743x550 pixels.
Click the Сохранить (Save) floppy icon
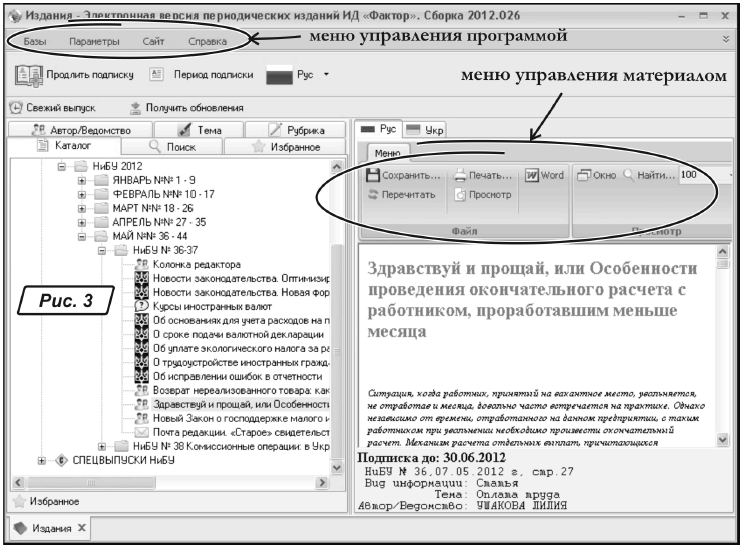[x=372, y=176]
